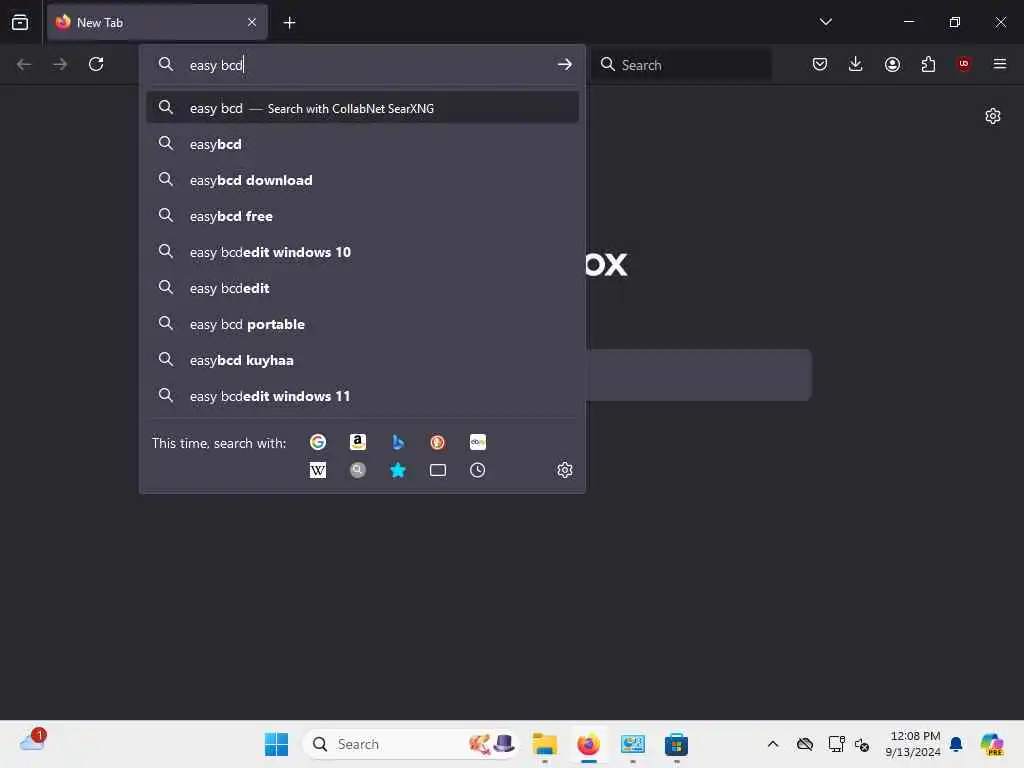Choose 'easy bcdedit windows 10' suggestion
This screenshot has width=1024, height=768.
point(362,251)
